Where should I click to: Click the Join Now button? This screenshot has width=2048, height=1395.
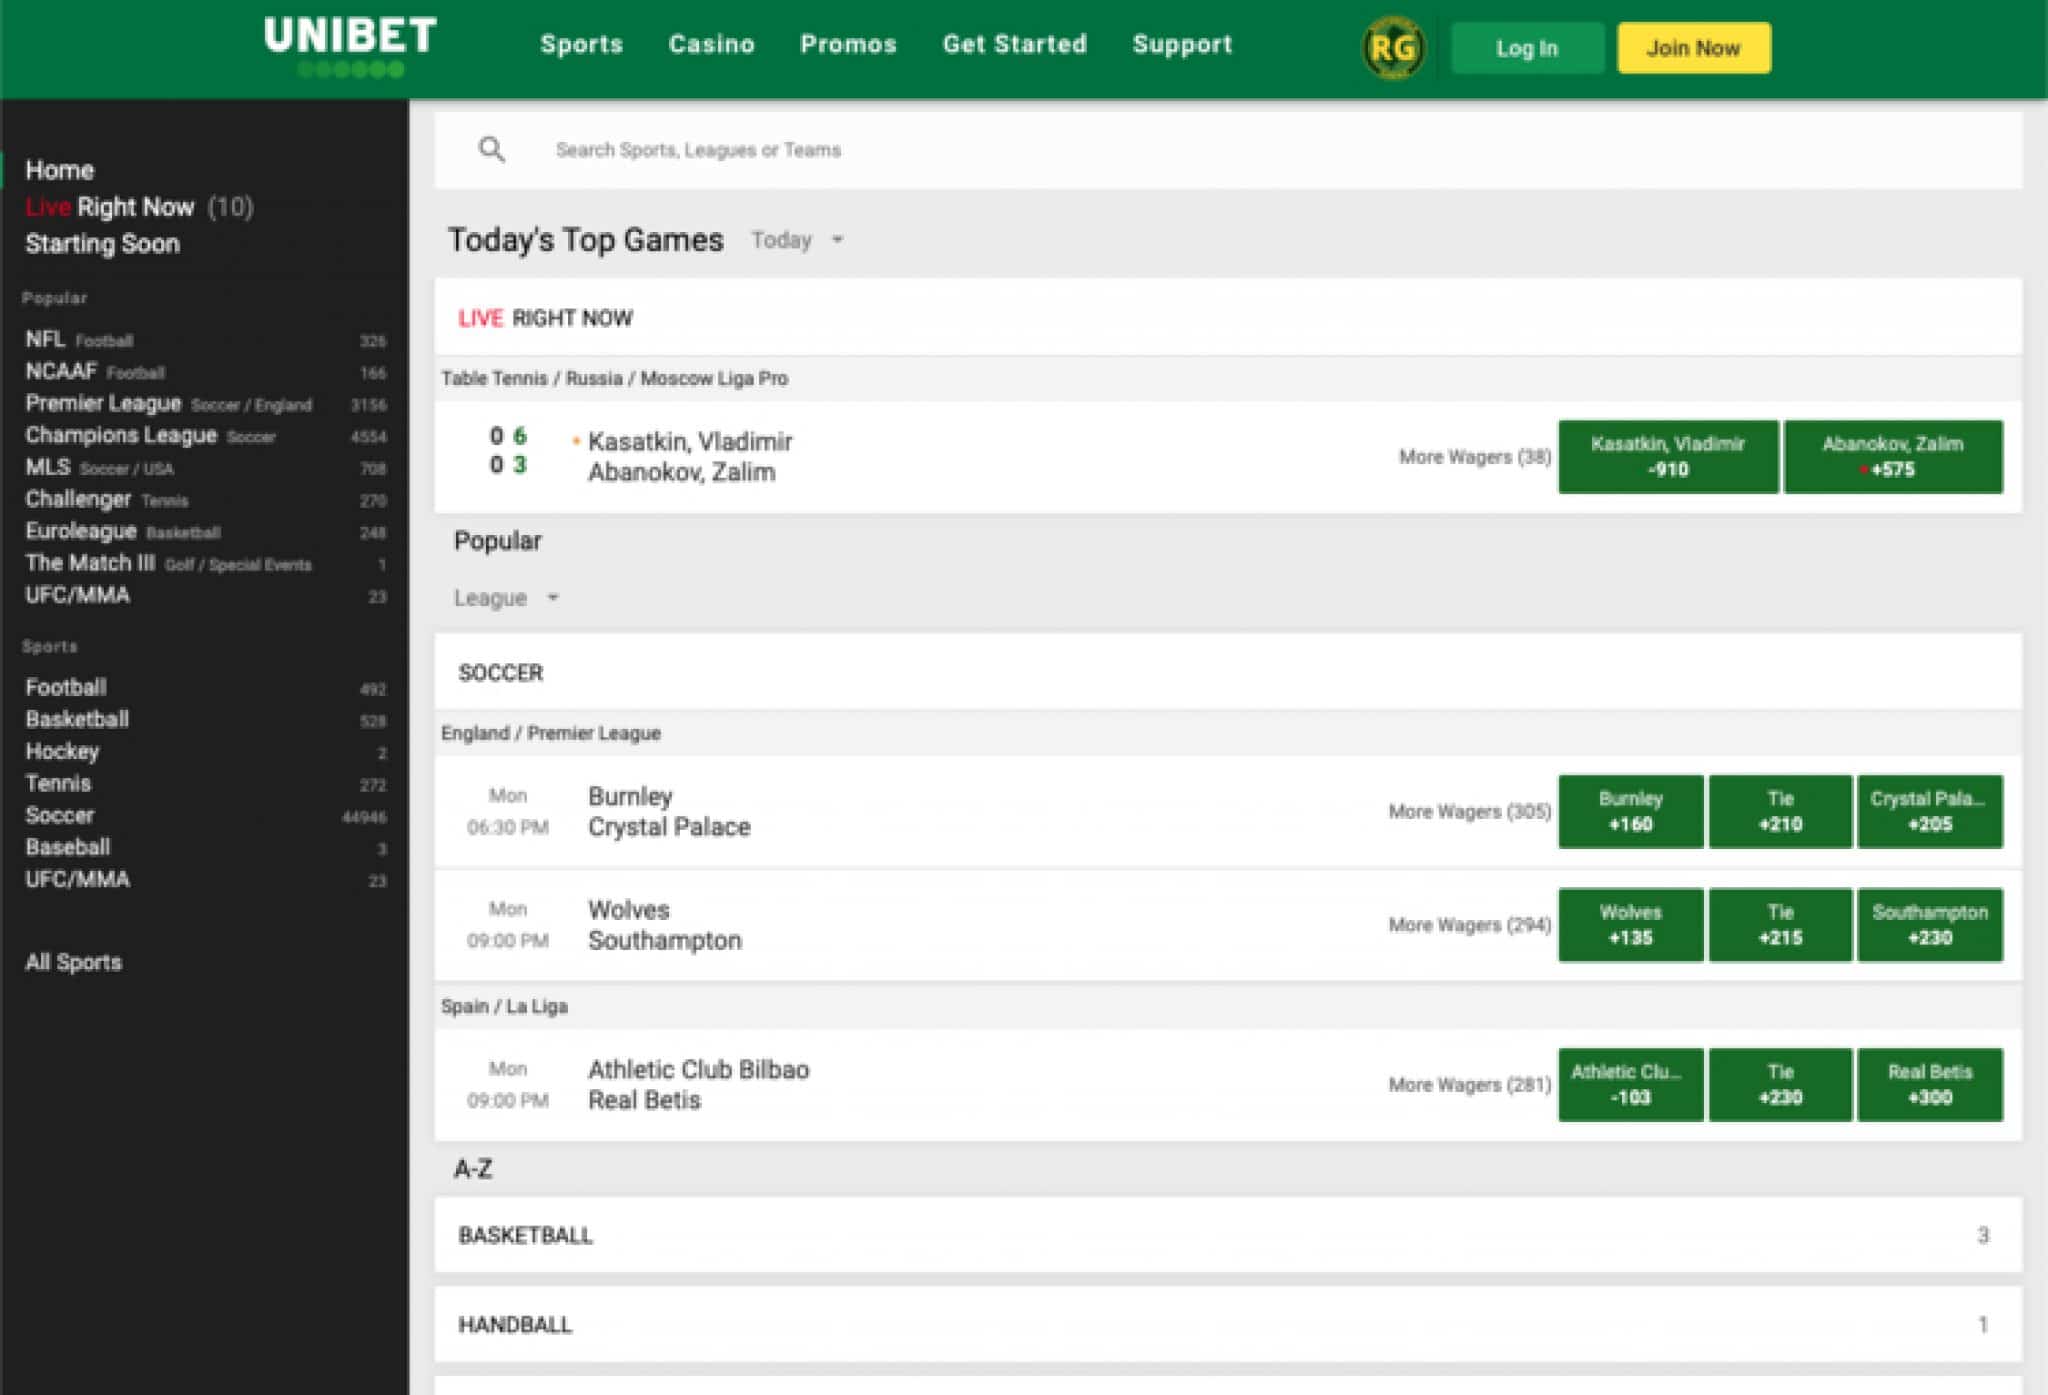tap(1694, 48)
